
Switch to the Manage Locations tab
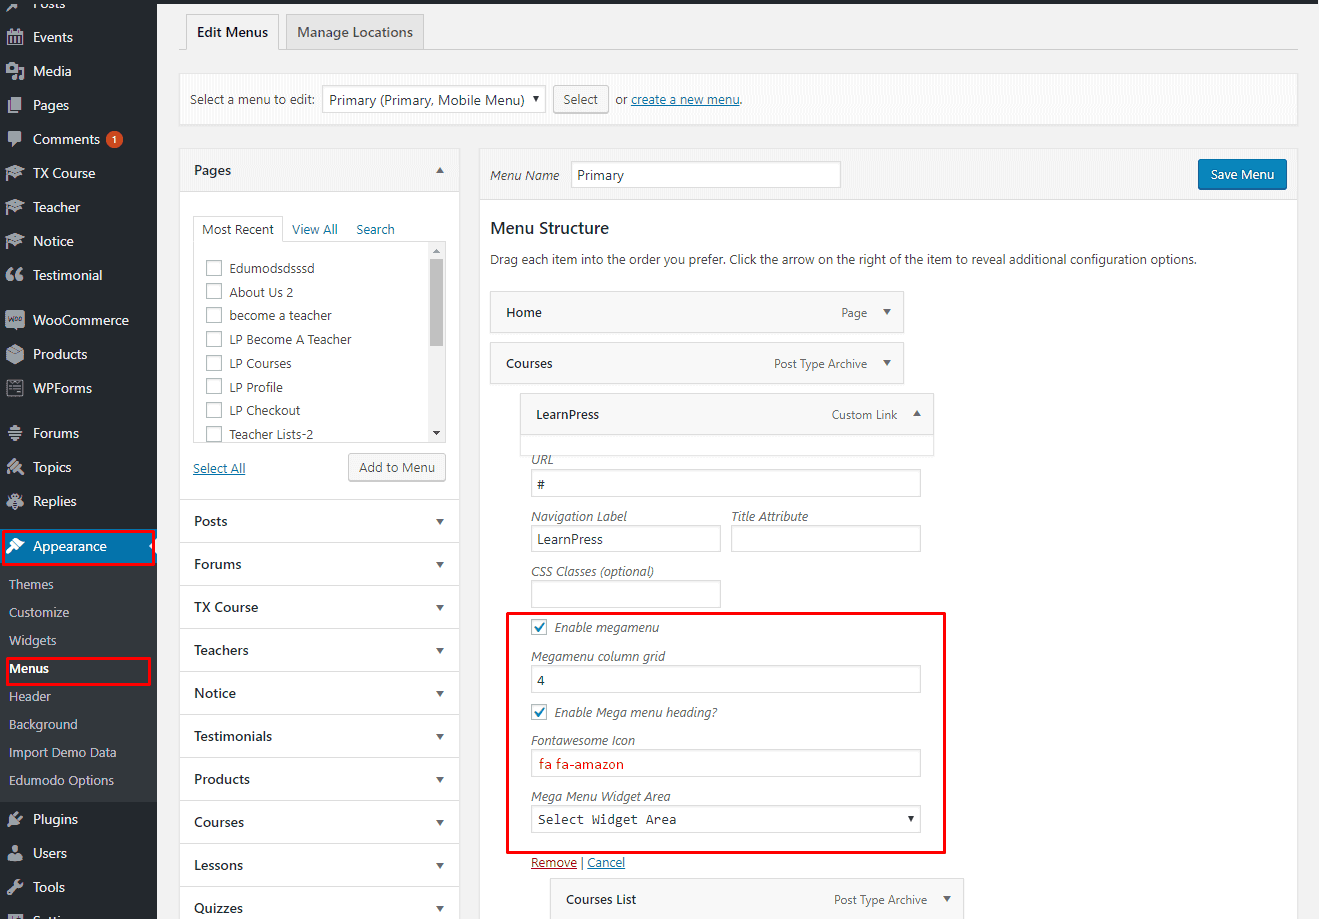coord(355,32)
